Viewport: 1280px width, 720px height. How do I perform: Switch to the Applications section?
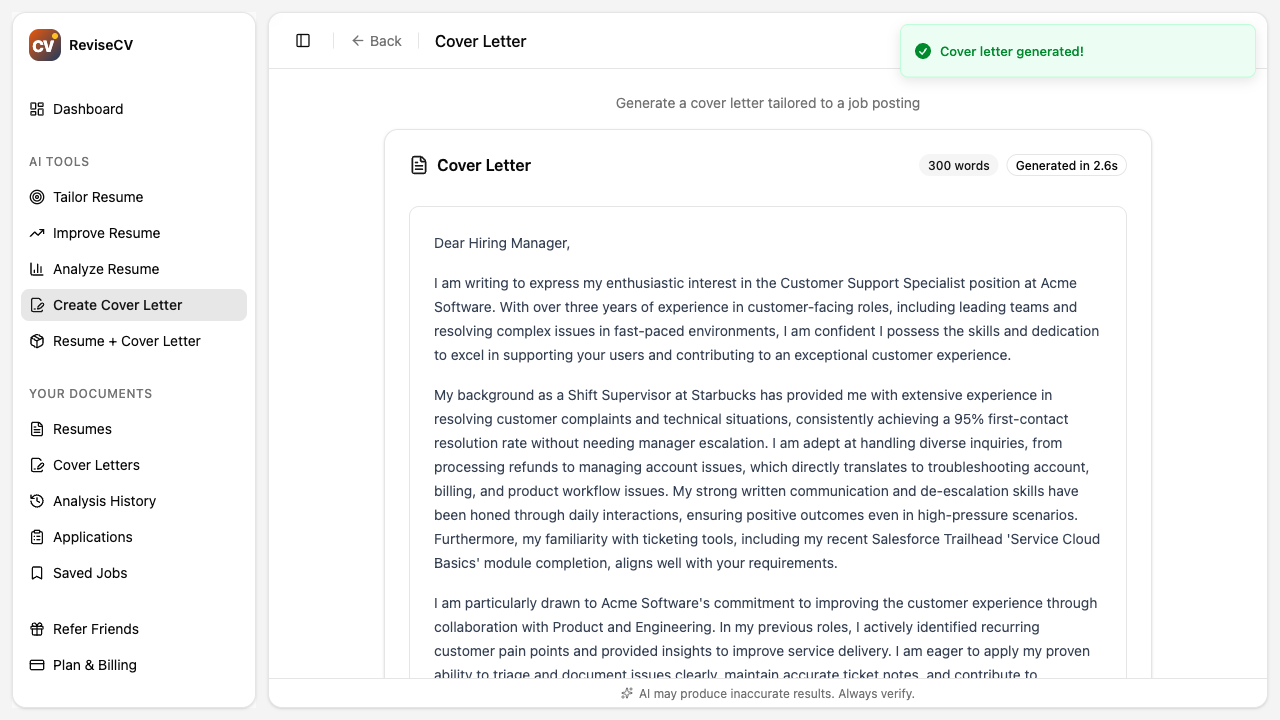[x=92, y=537]
